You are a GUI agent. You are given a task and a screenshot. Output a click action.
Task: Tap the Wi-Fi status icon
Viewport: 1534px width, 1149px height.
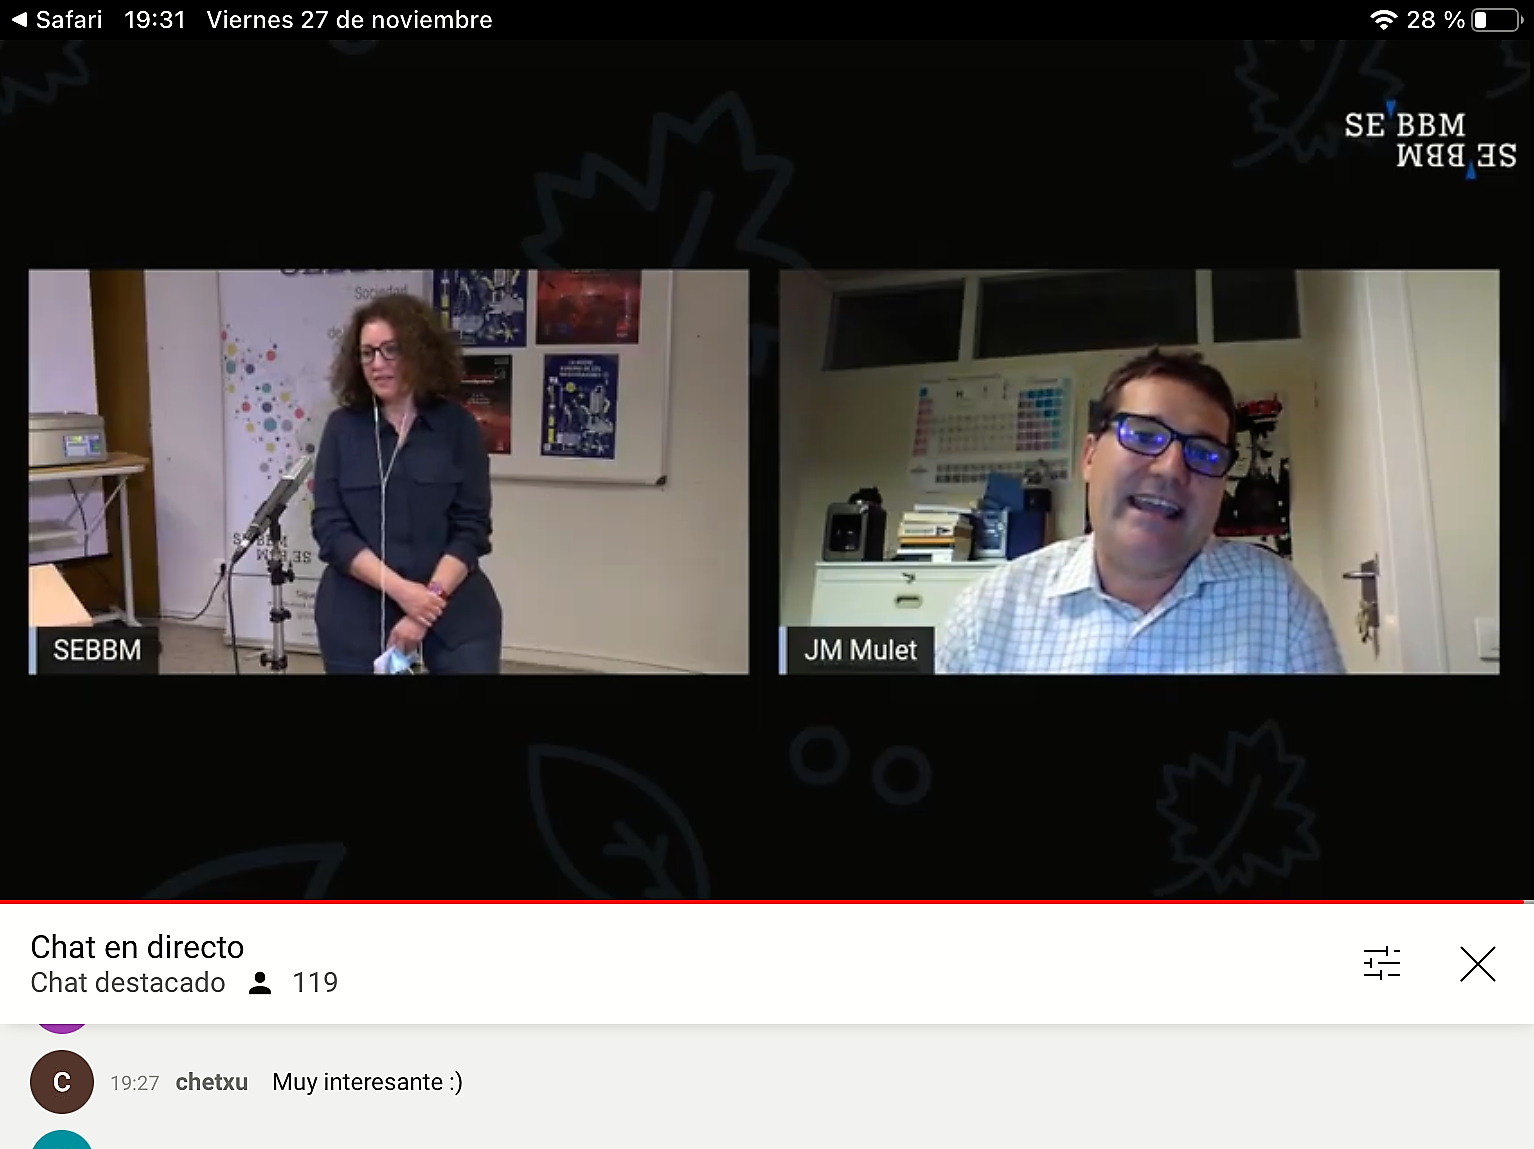1383,20
